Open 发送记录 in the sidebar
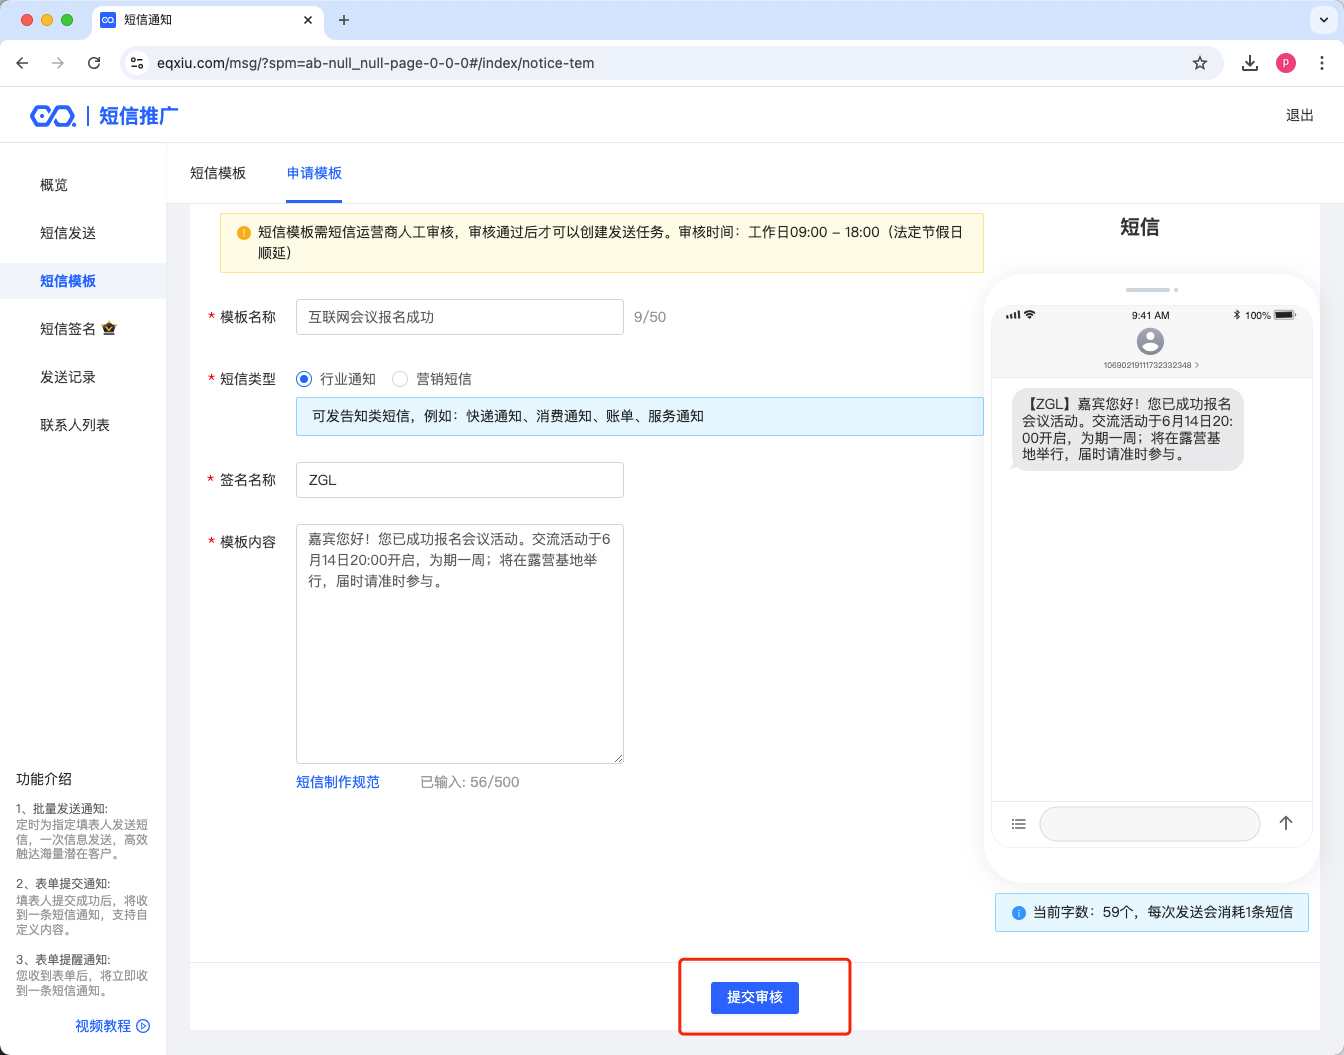The image size is (1344, 1055). [x=68, y=377]
